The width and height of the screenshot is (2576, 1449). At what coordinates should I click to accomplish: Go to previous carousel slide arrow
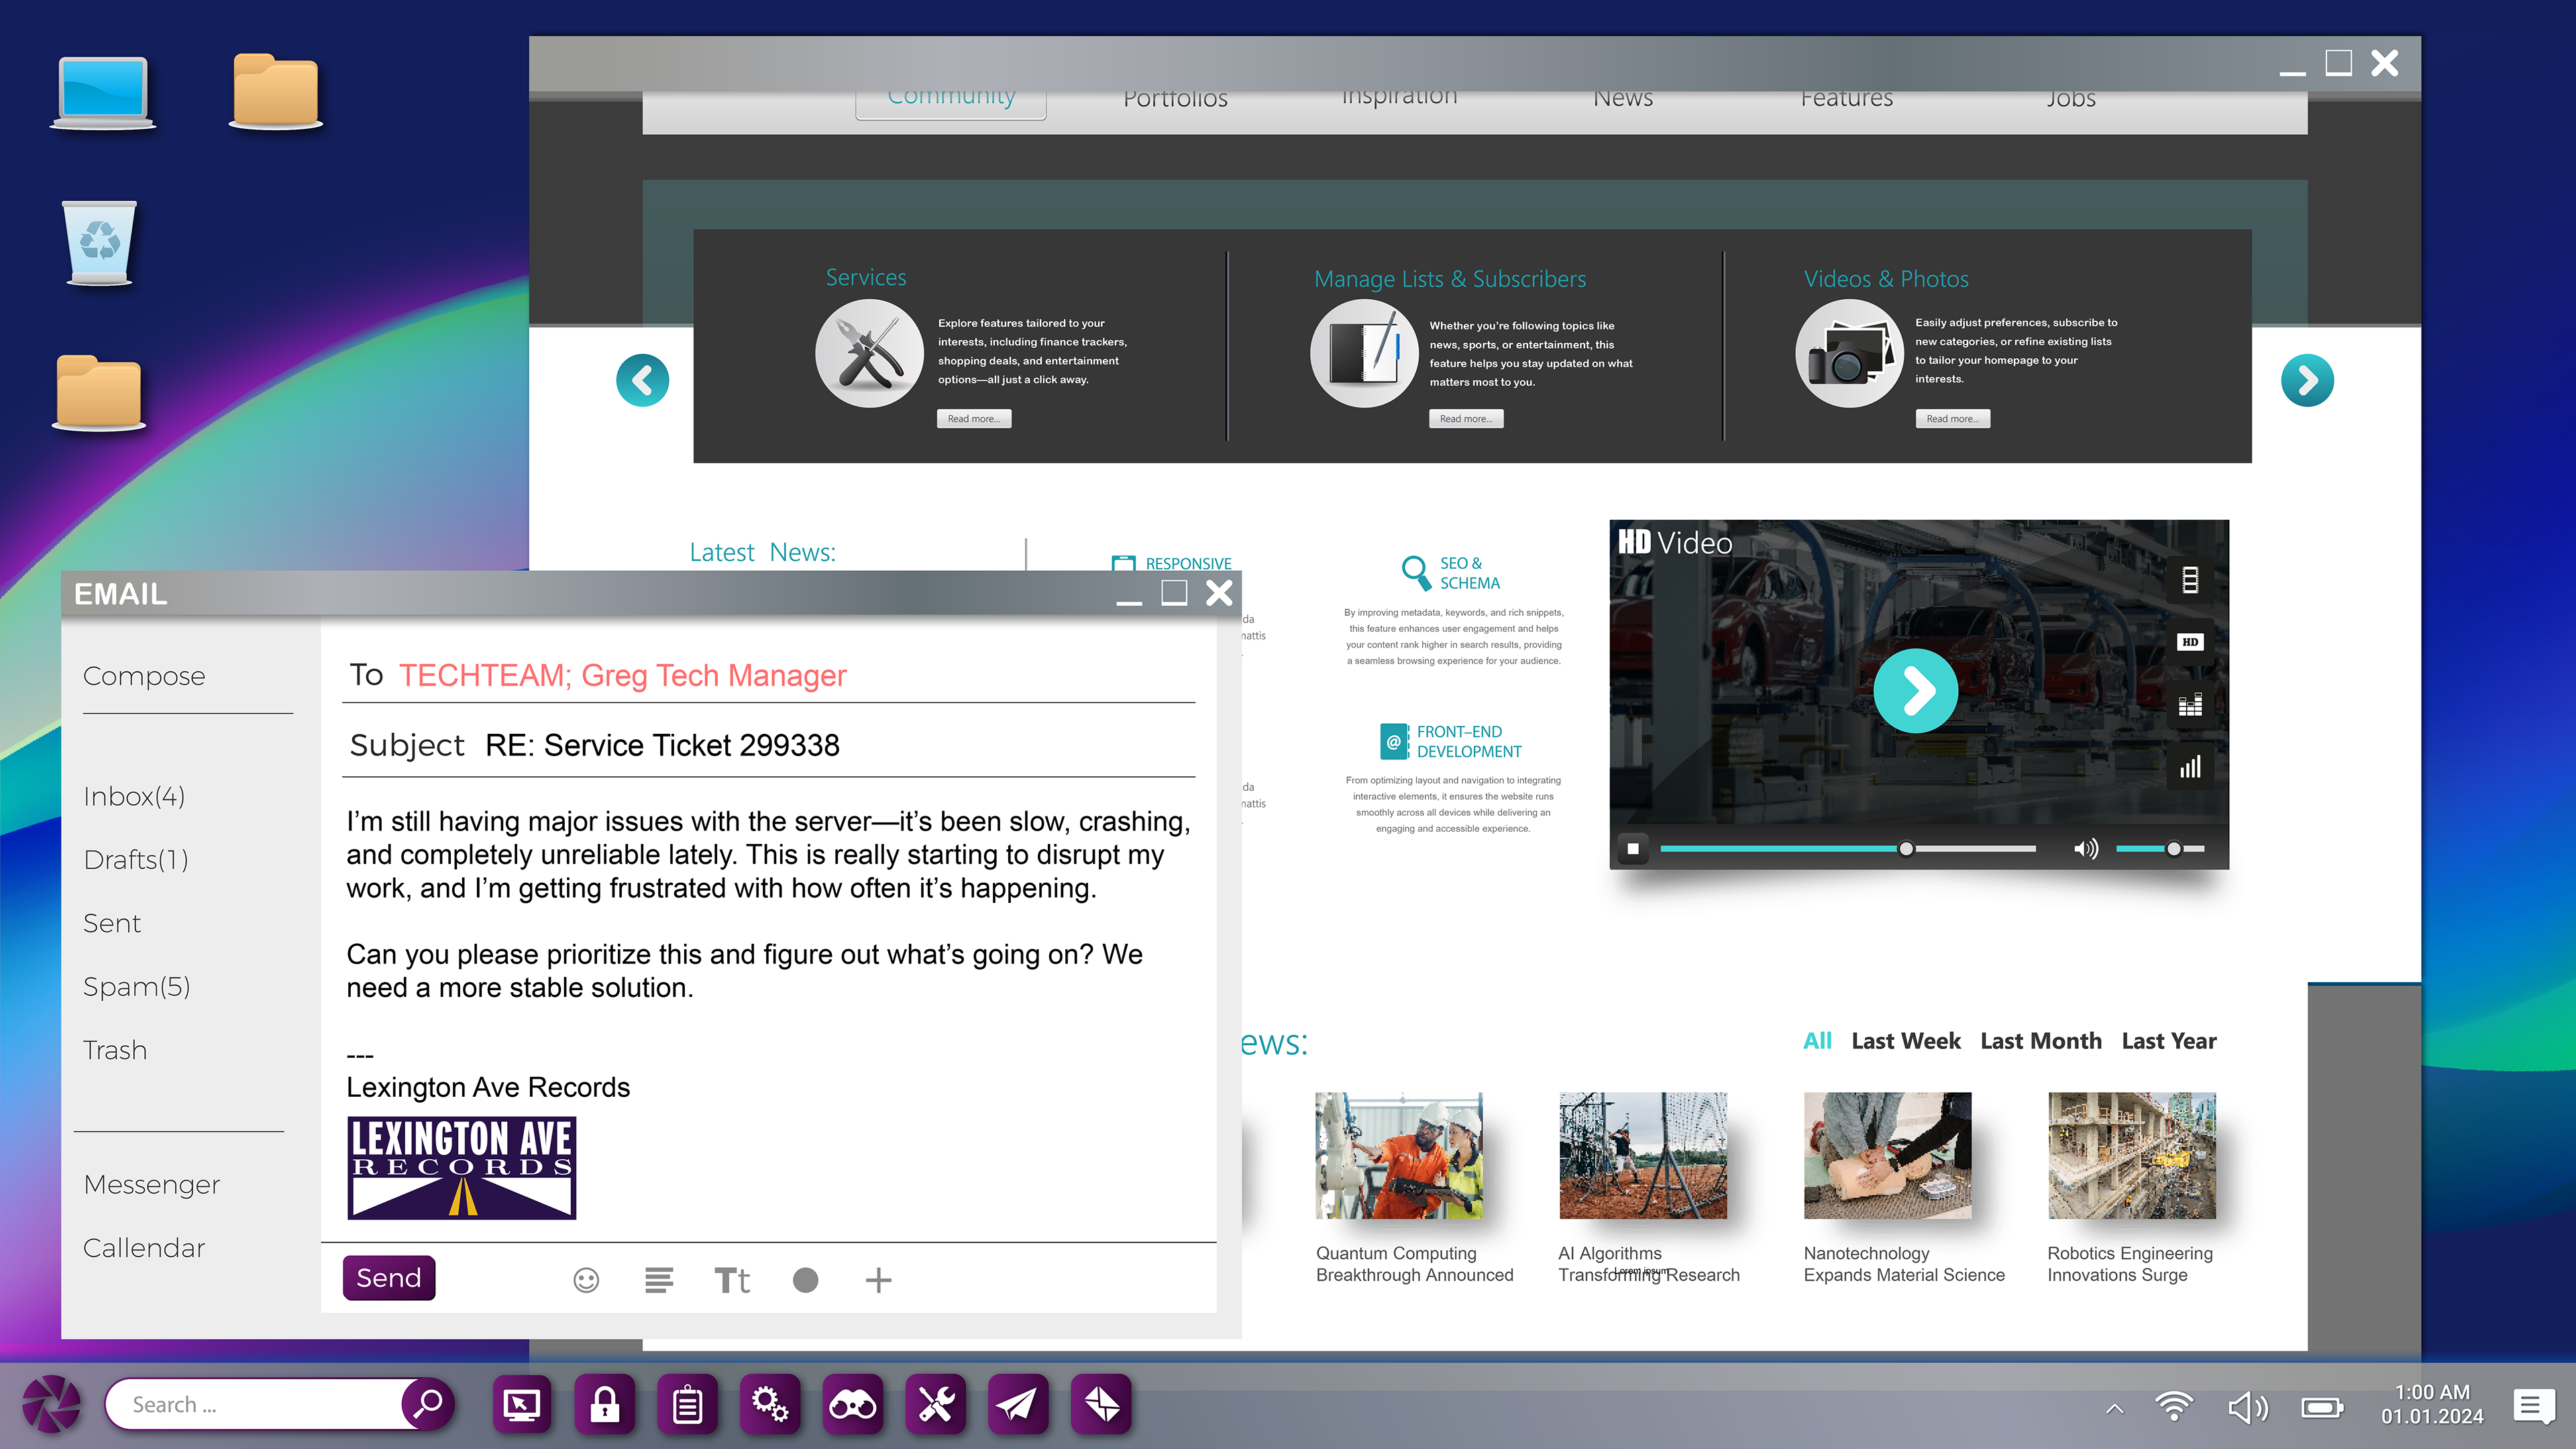point(642,380)
